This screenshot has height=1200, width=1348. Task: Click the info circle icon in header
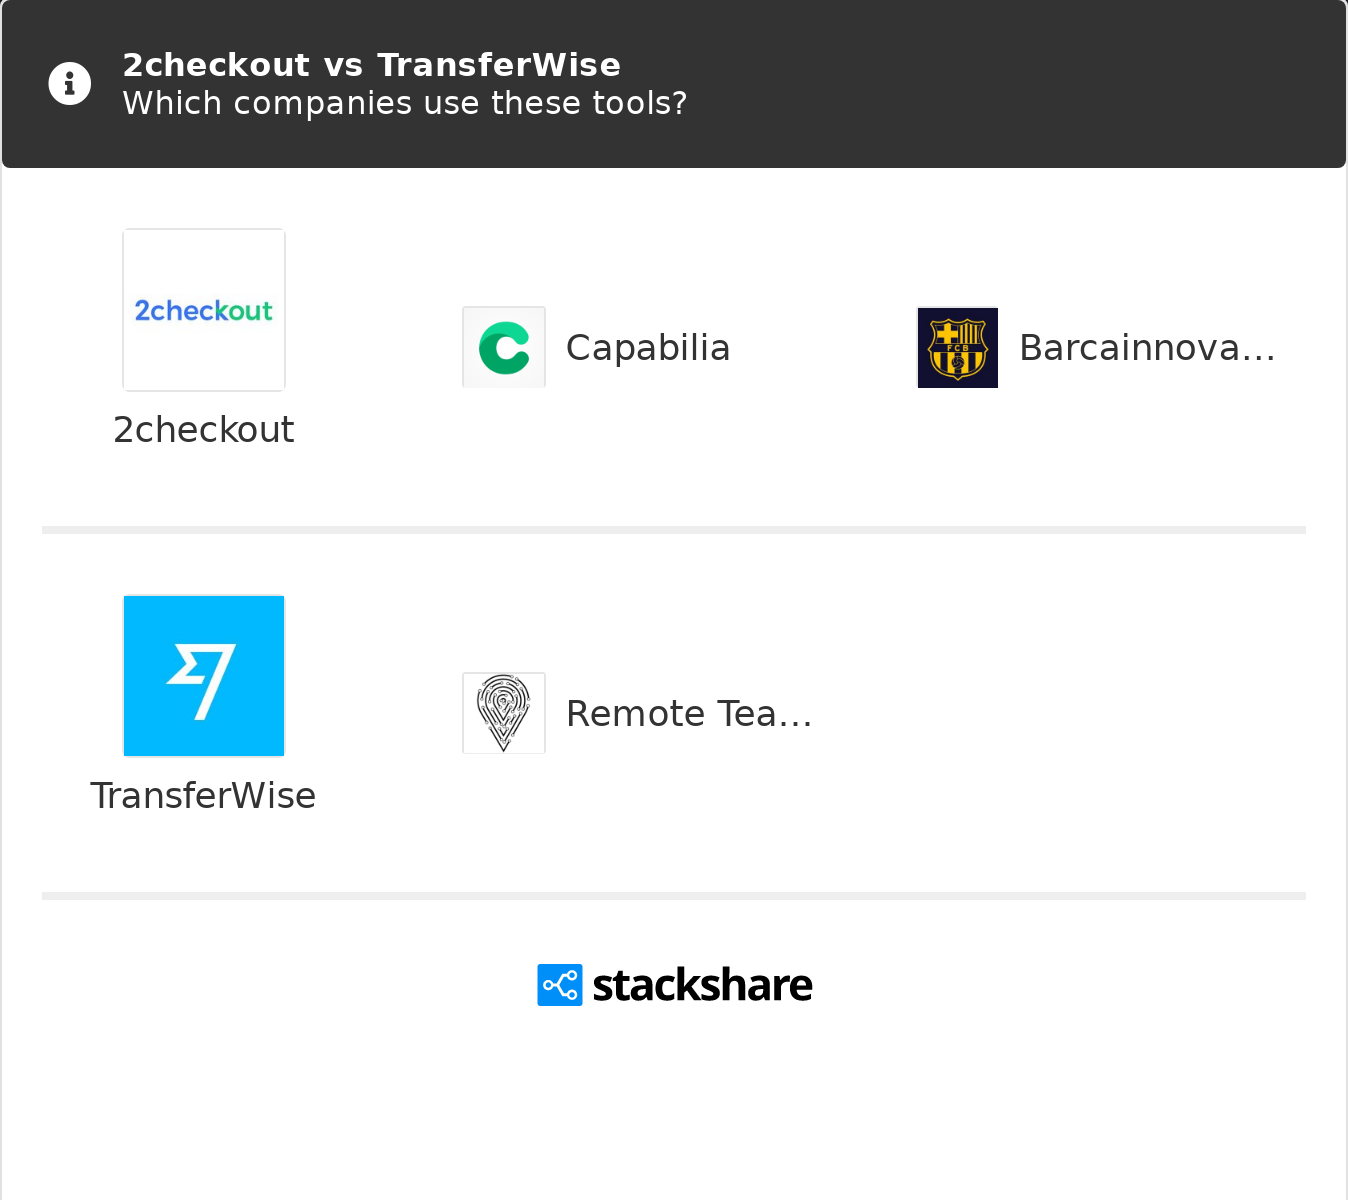point(69,84)
